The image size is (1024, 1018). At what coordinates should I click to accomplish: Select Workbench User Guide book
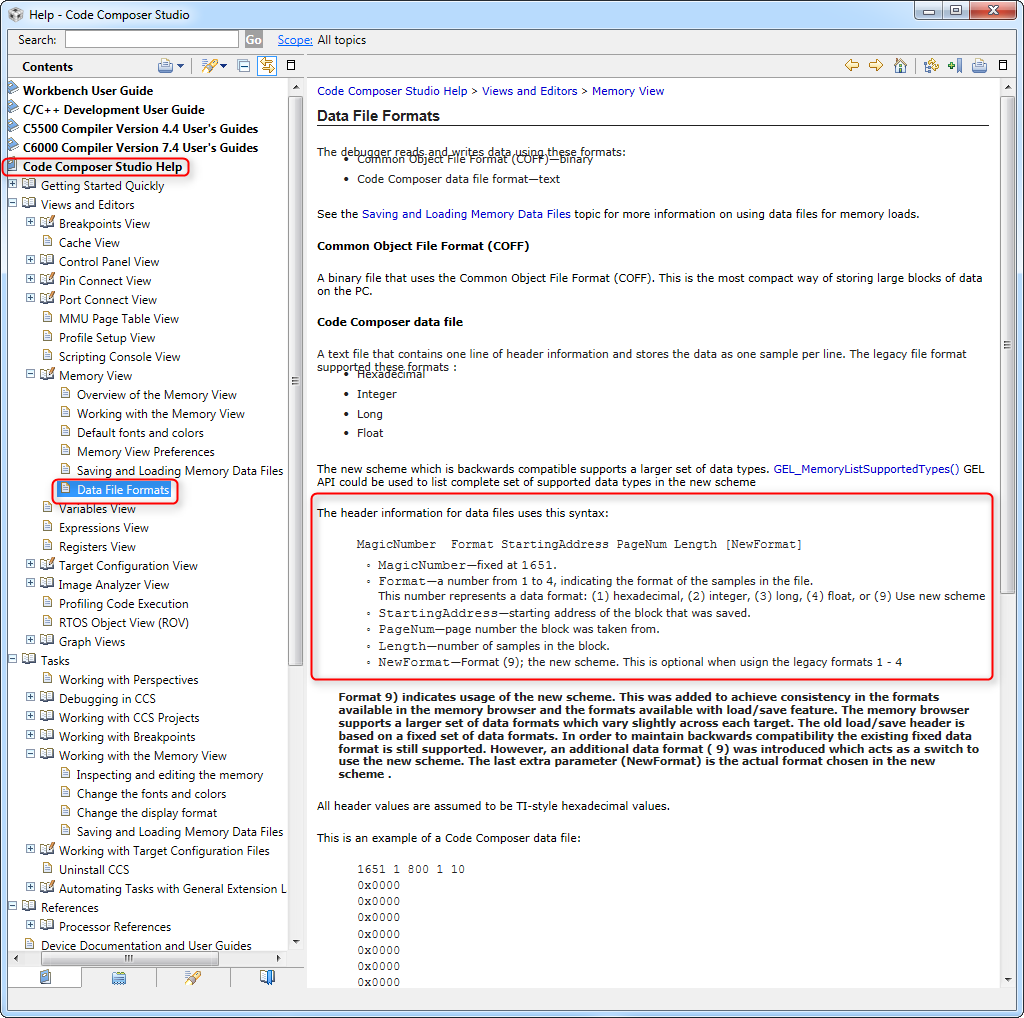pyautogui.click(x=88, y=91)
